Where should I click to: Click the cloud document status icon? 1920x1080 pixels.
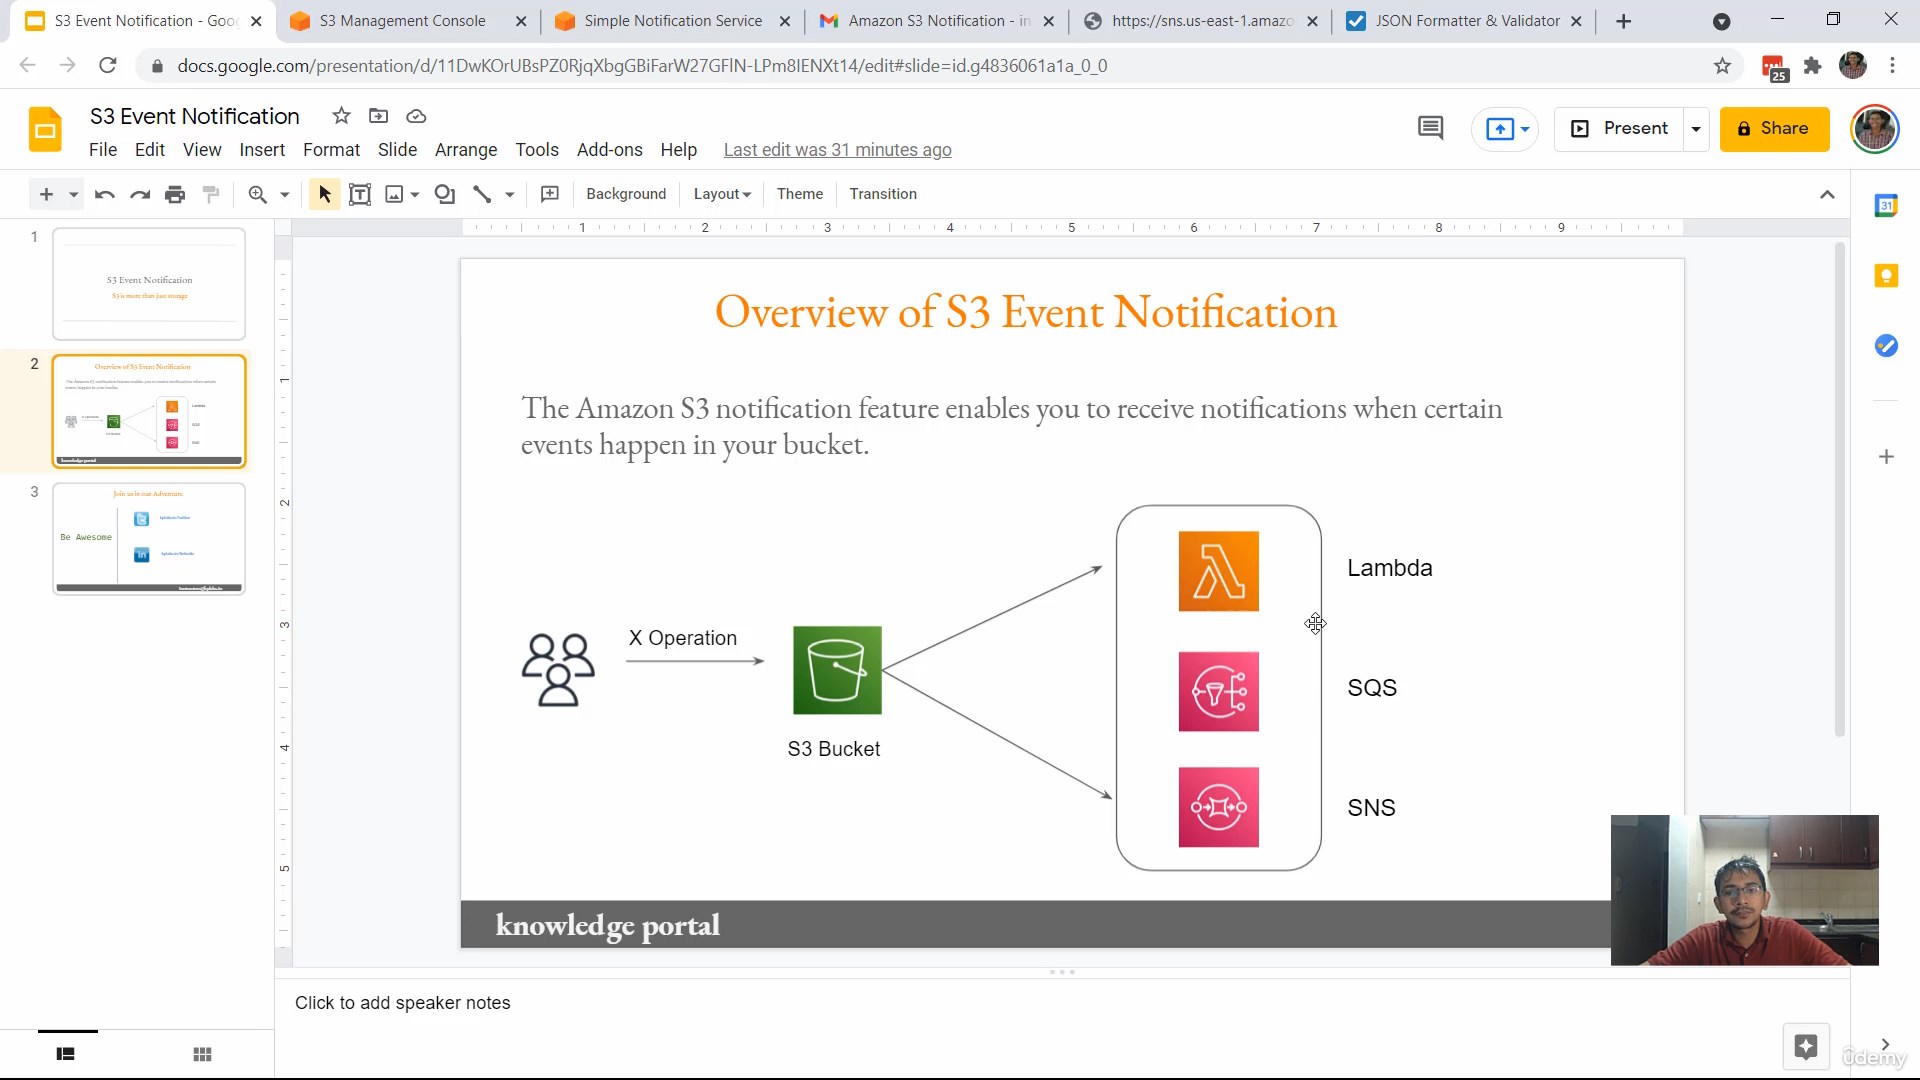pos(416,116)
